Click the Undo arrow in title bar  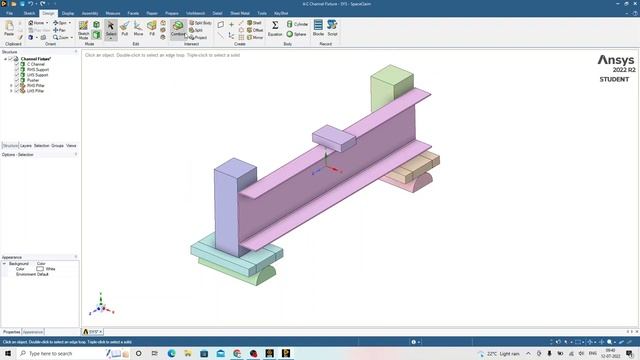click(30, 4)
